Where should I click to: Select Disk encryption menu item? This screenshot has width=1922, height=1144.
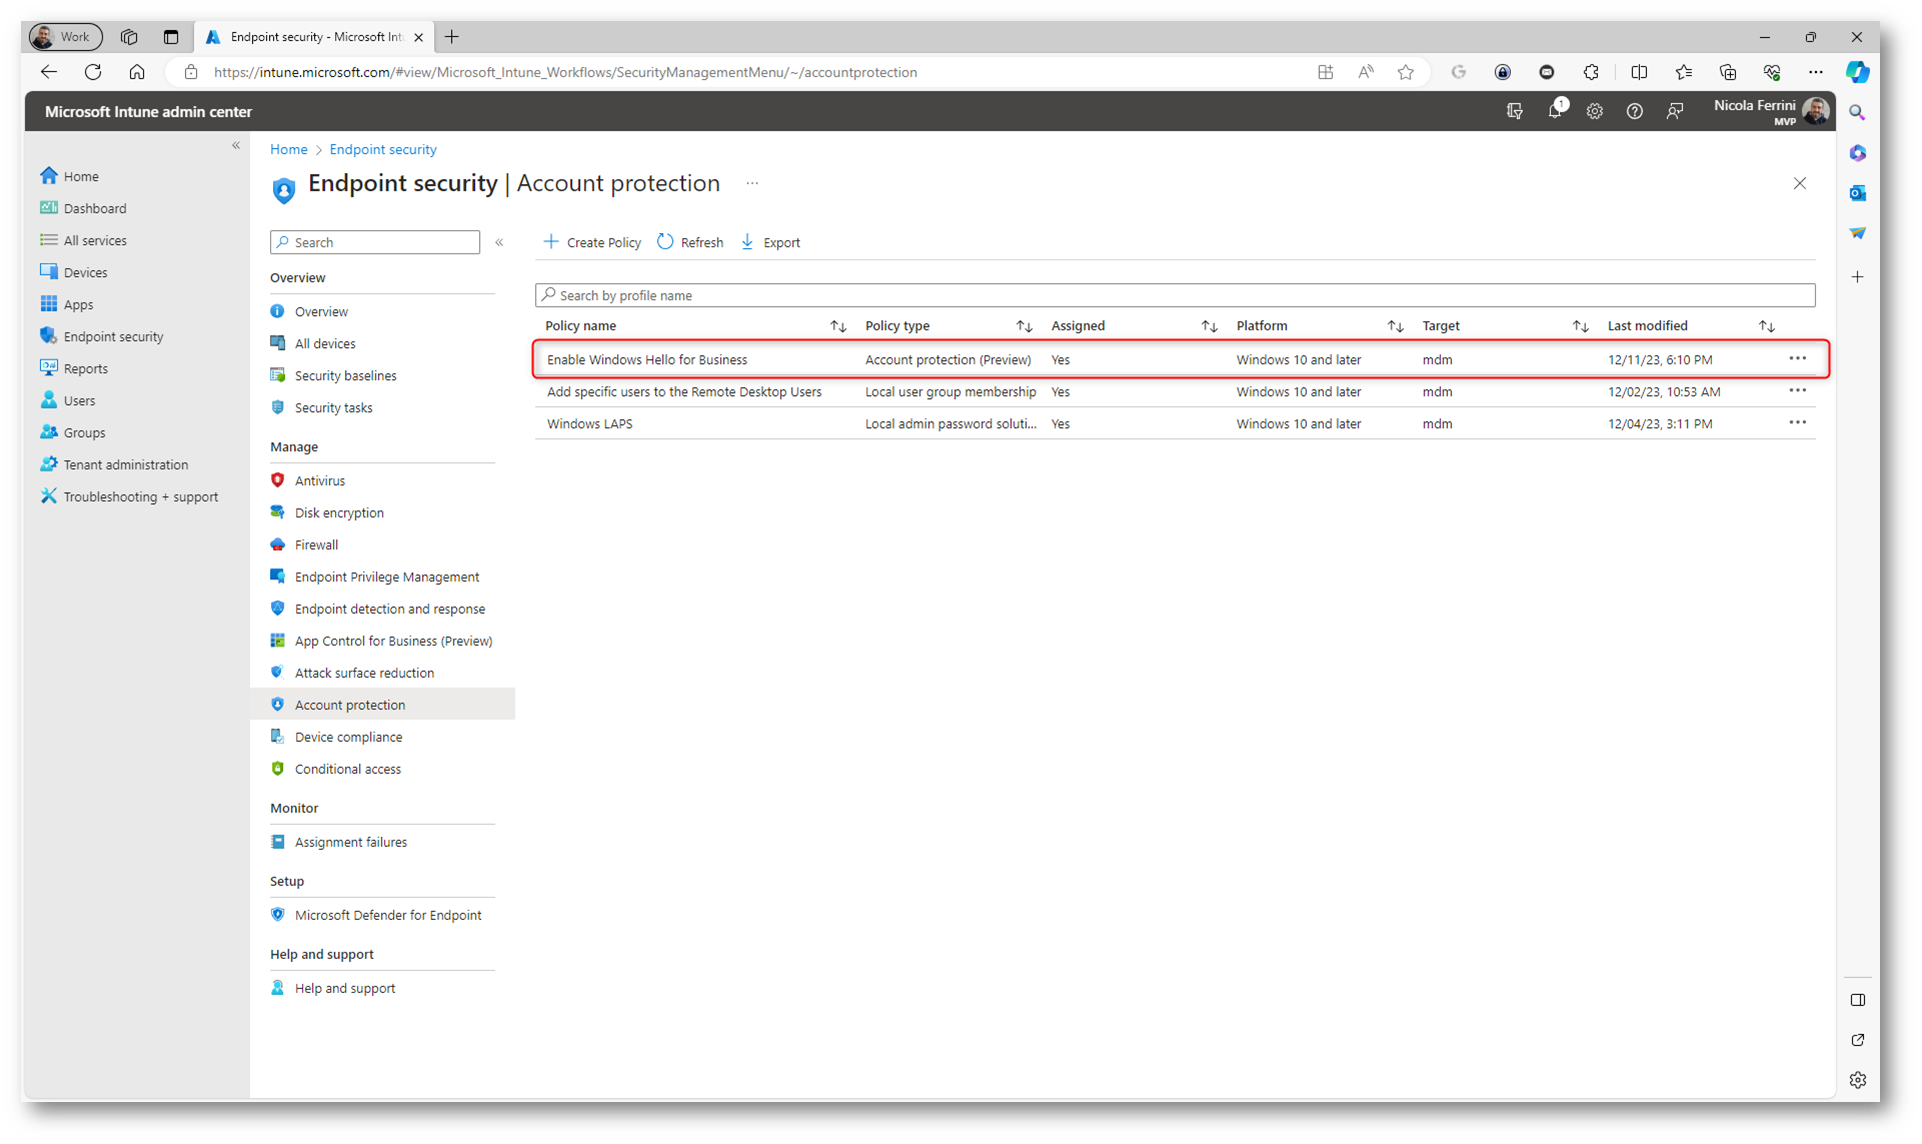point(339,513)
